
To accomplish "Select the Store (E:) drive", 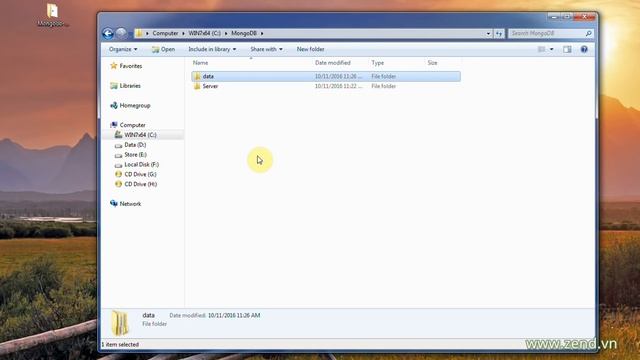I will pyautogui.click(x=136, y=155).
